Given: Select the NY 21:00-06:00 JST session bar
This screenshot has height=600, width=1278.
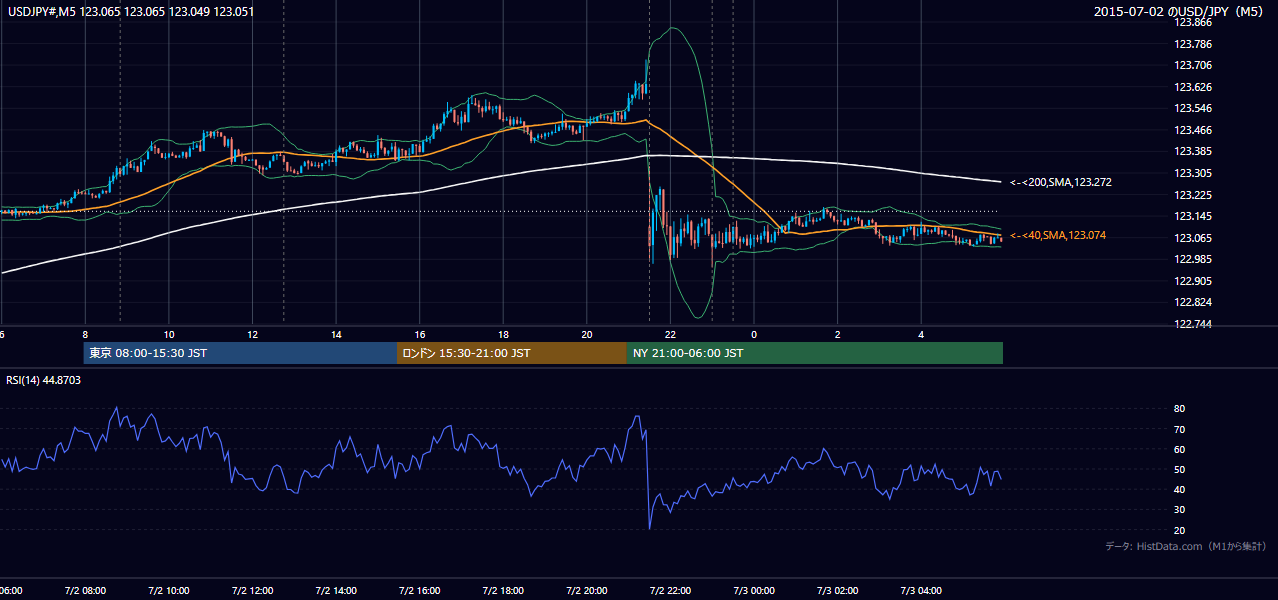Looking at the screenshot, I should click(815, 353).
